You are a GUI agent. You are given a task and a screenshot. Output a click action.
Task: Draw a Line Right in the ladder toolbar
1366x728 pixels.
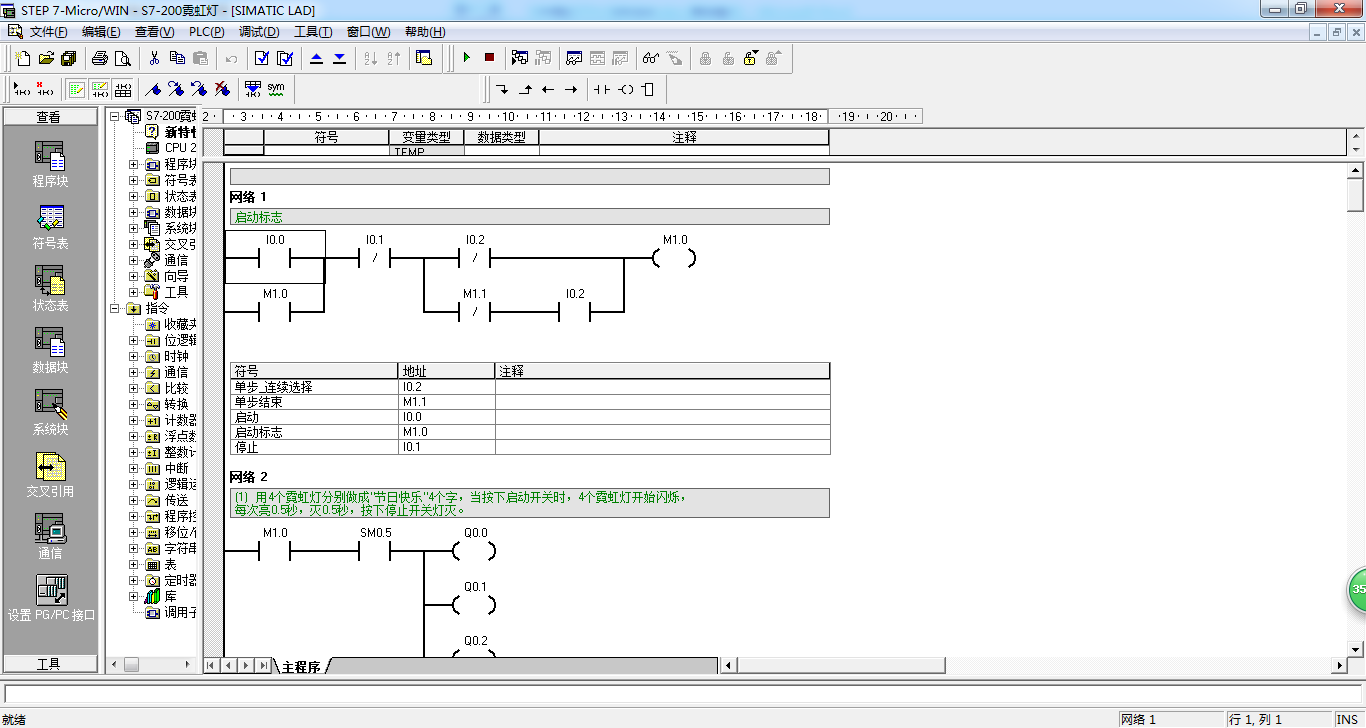coord(571,89)
